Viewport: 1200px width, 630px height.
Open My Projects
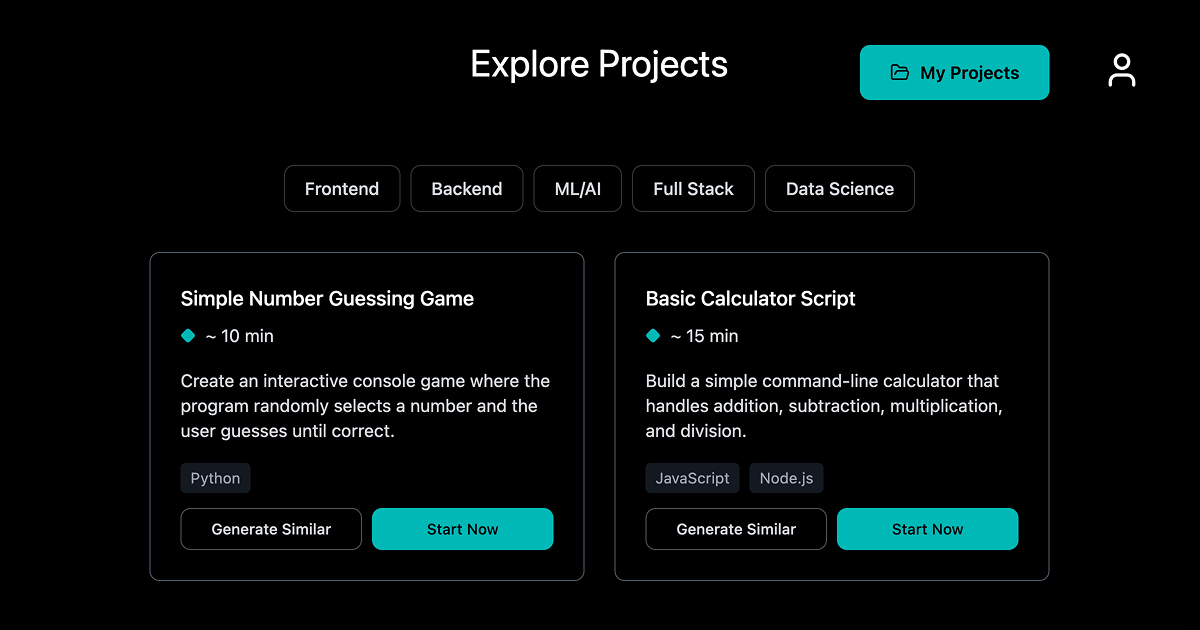tap(954, 72)
